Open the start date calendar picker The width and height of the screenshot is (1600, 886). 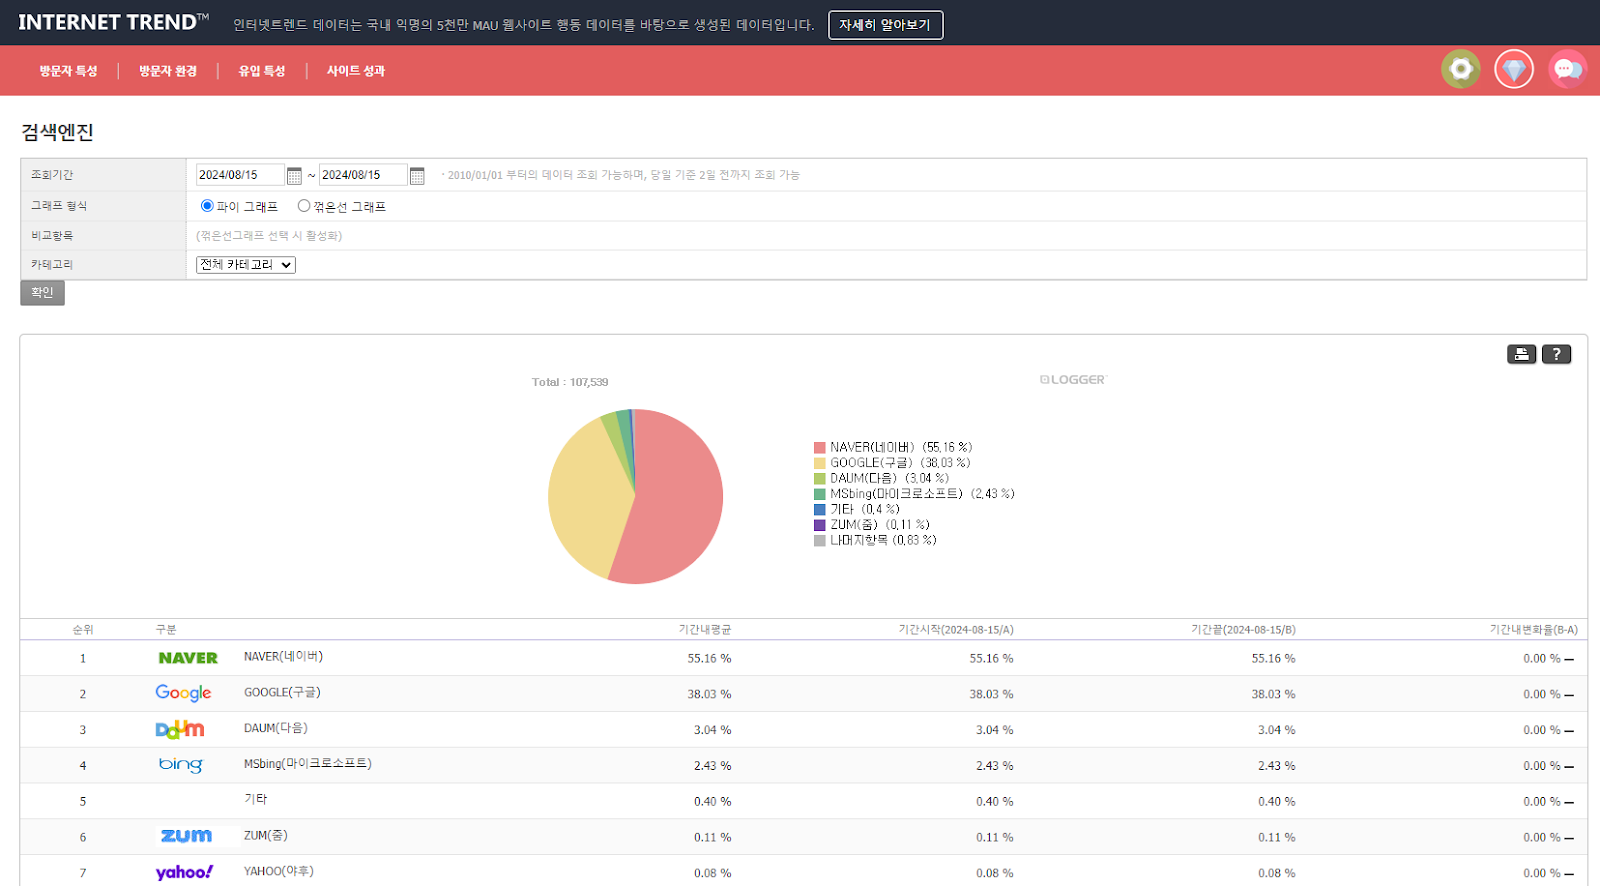click(x=294, y=176)
